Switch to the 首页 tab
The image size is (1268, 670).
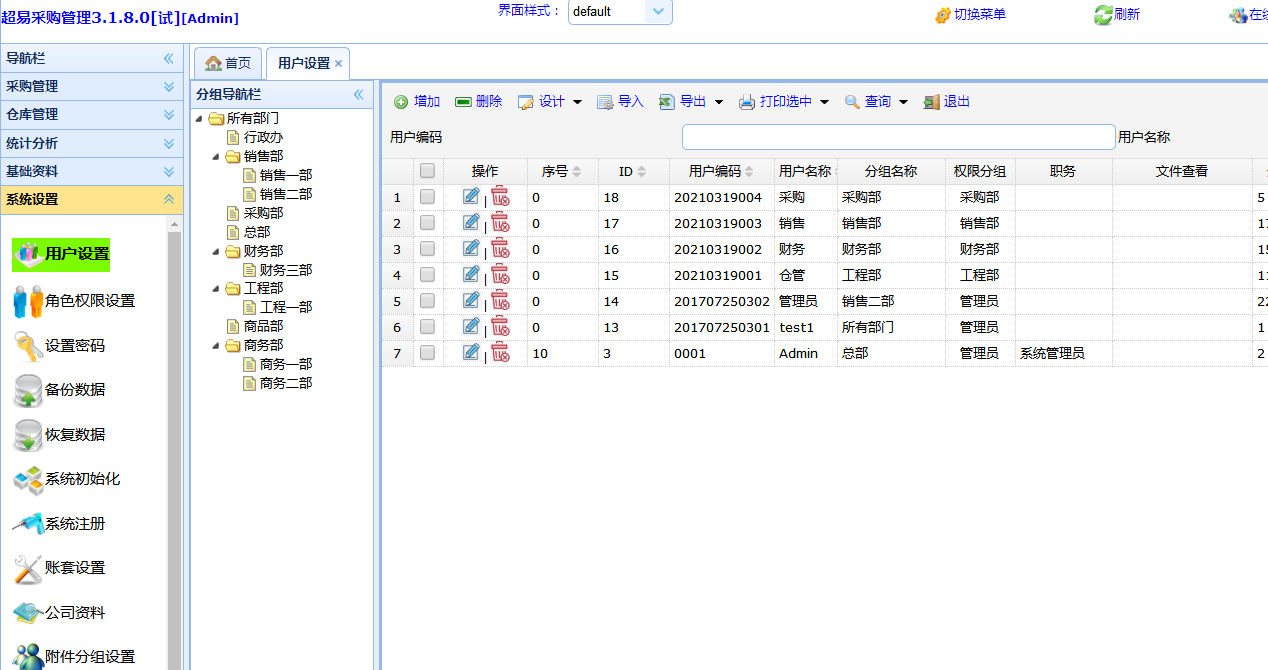click(228, 63)
